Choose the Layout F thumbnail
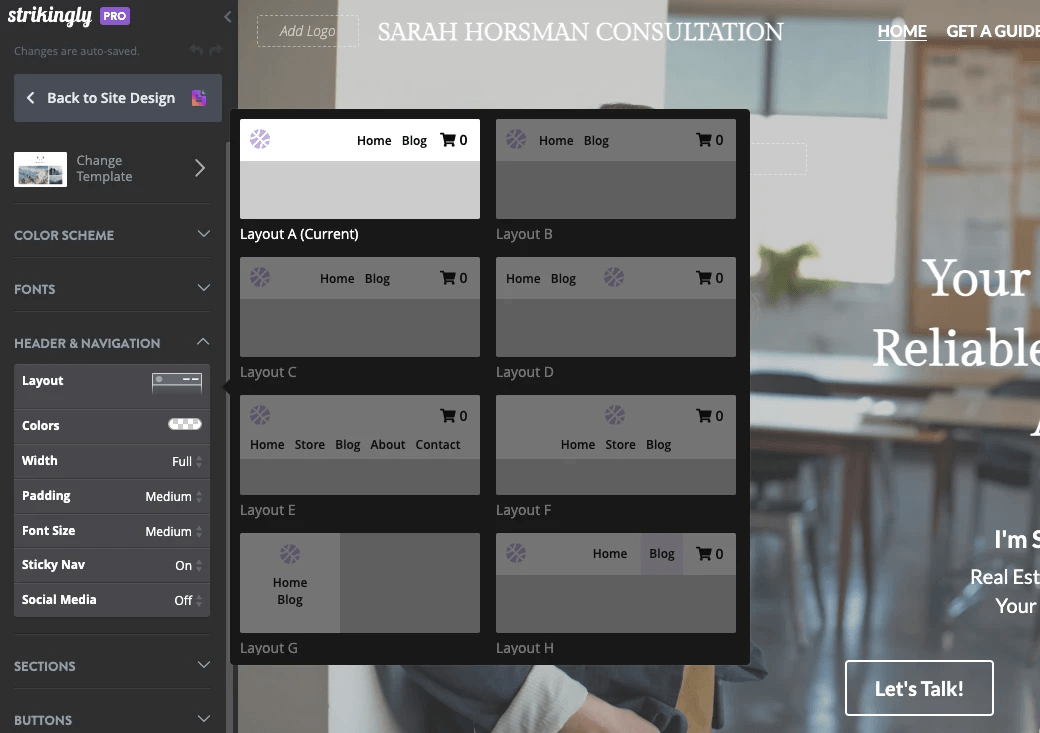The width and height of the screenshot is (1040, 733). [x=616, y=445]
